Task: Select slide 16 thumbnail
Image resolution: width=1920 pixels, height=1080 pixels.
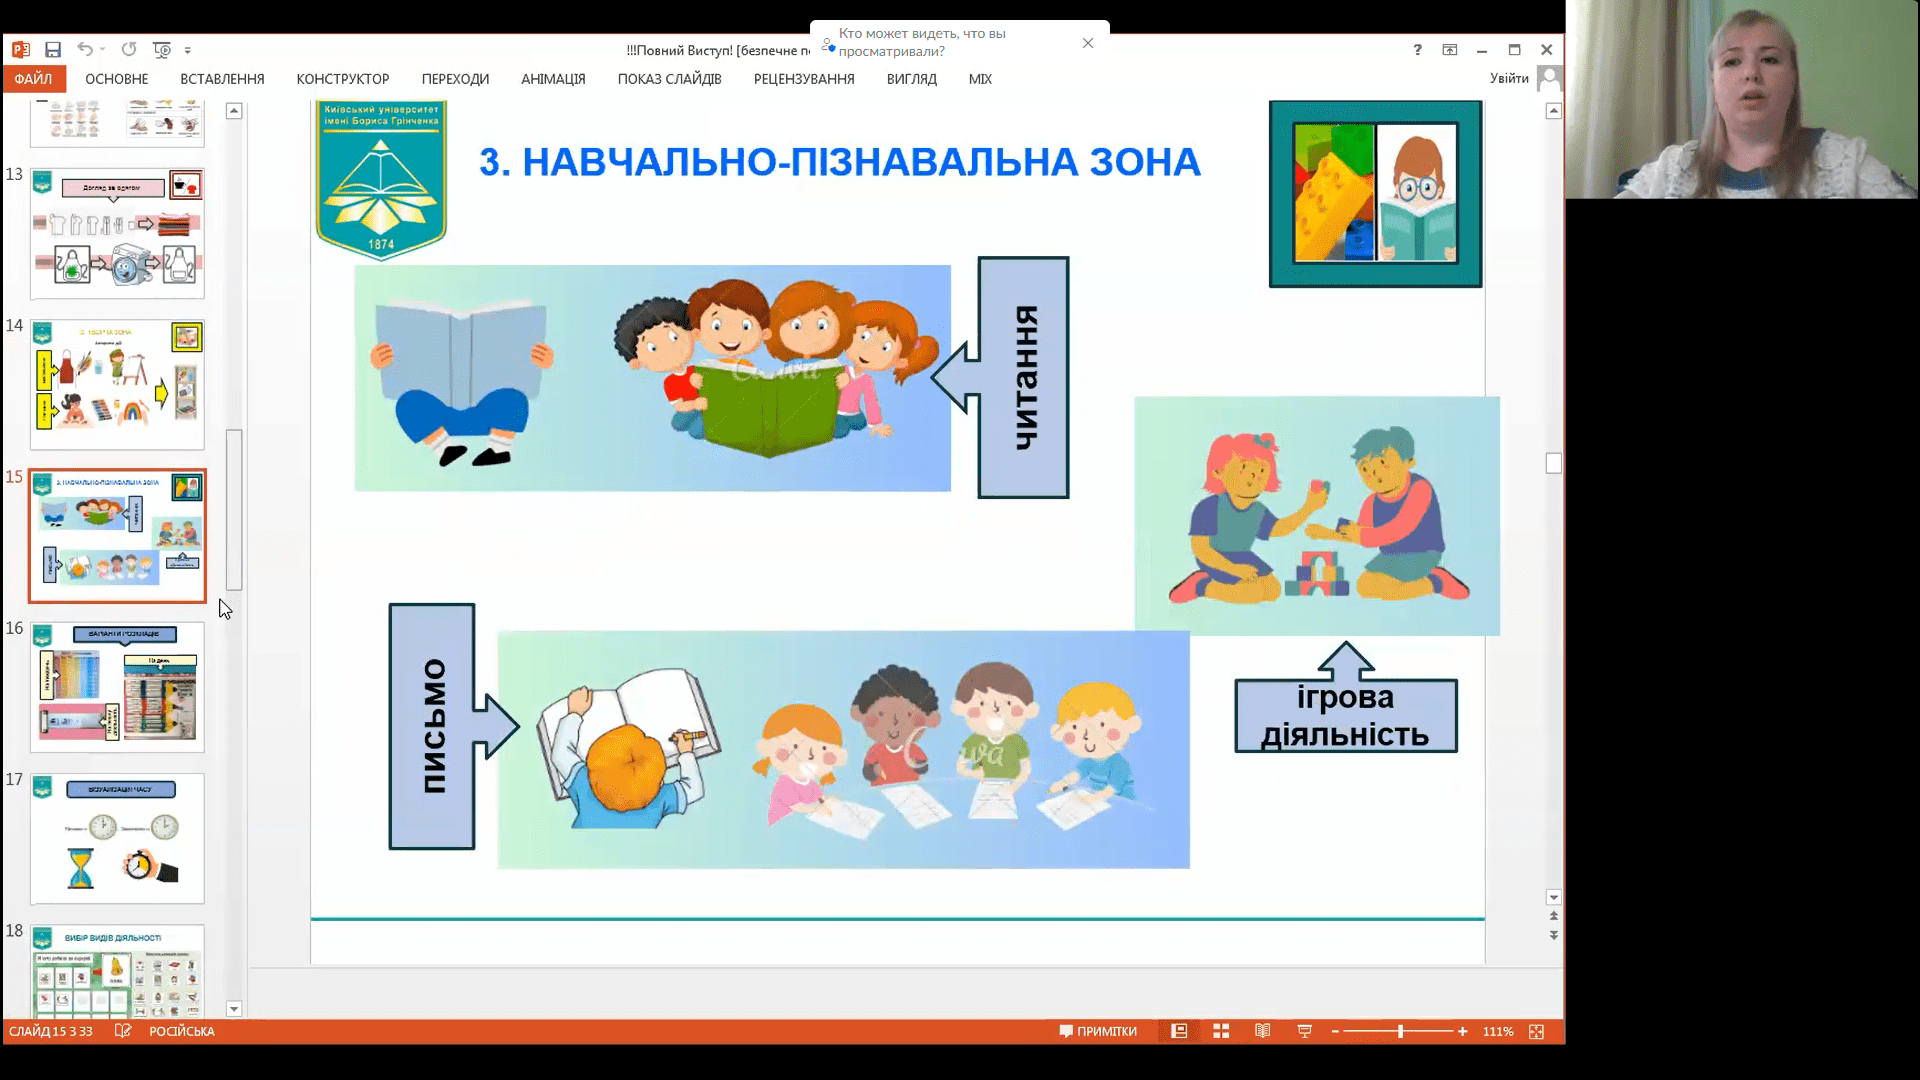Action: (x=117, y=688)
